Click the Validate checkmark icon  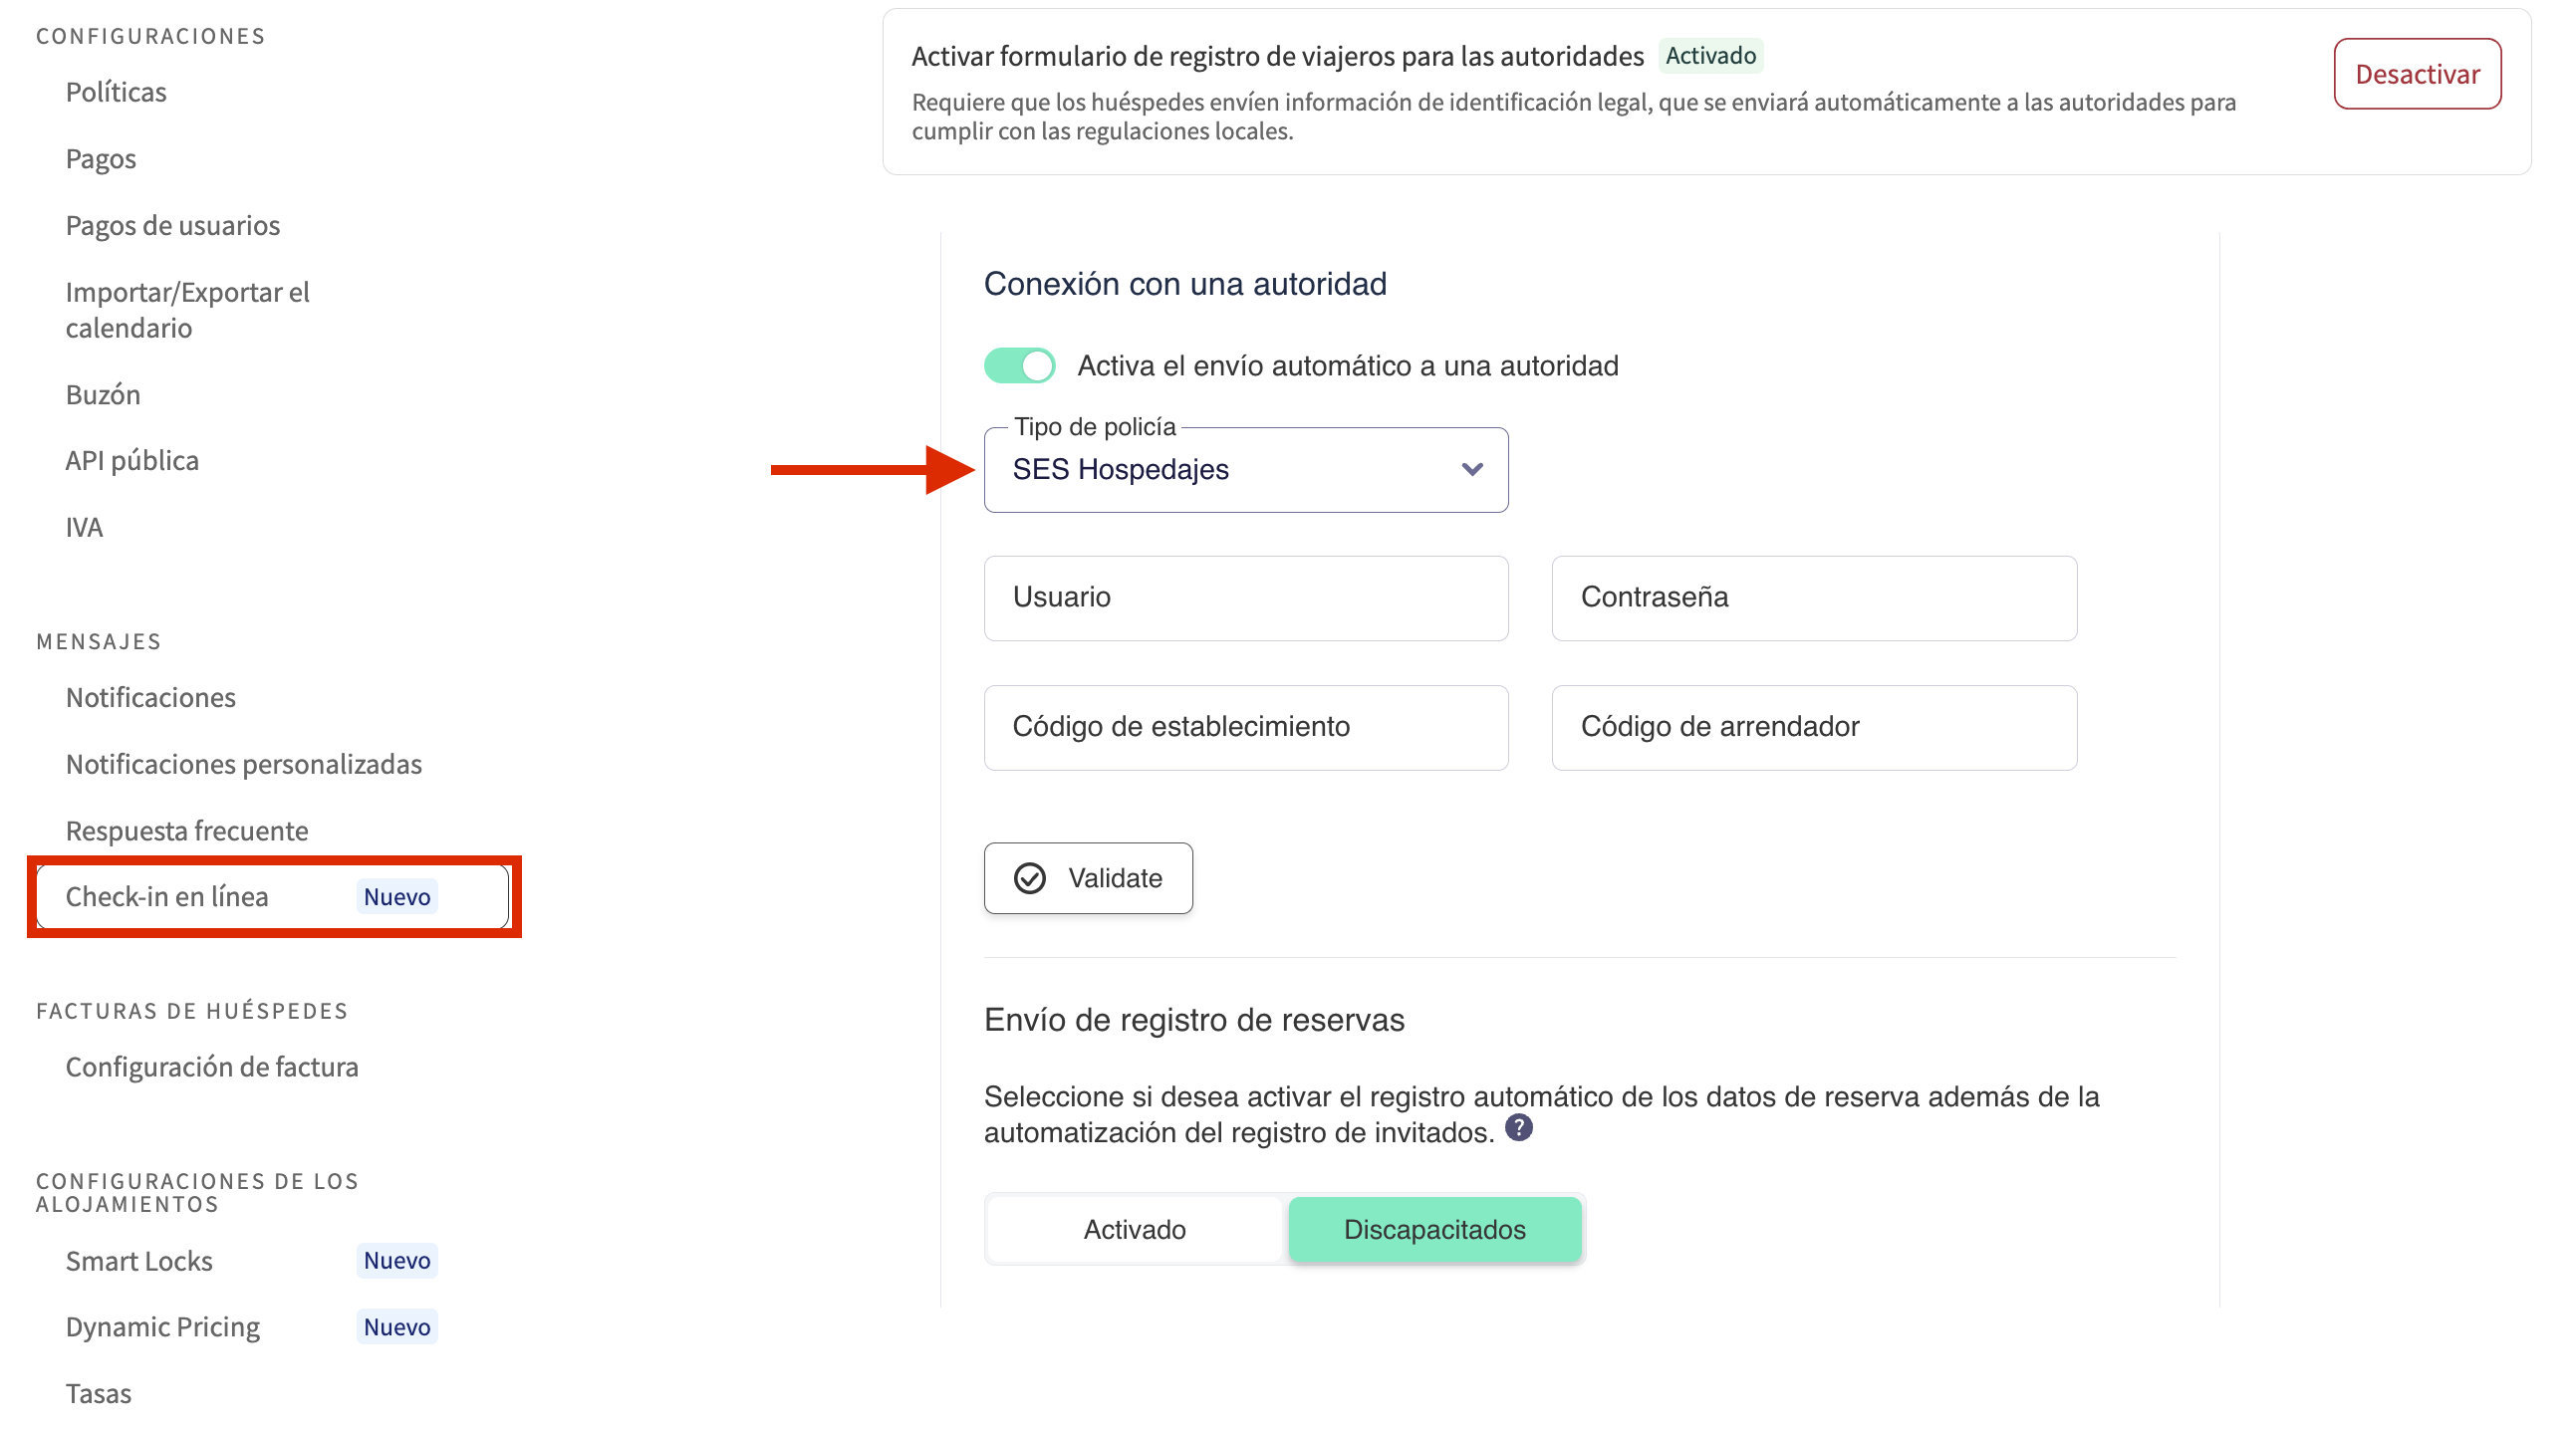click(1030, 878)
